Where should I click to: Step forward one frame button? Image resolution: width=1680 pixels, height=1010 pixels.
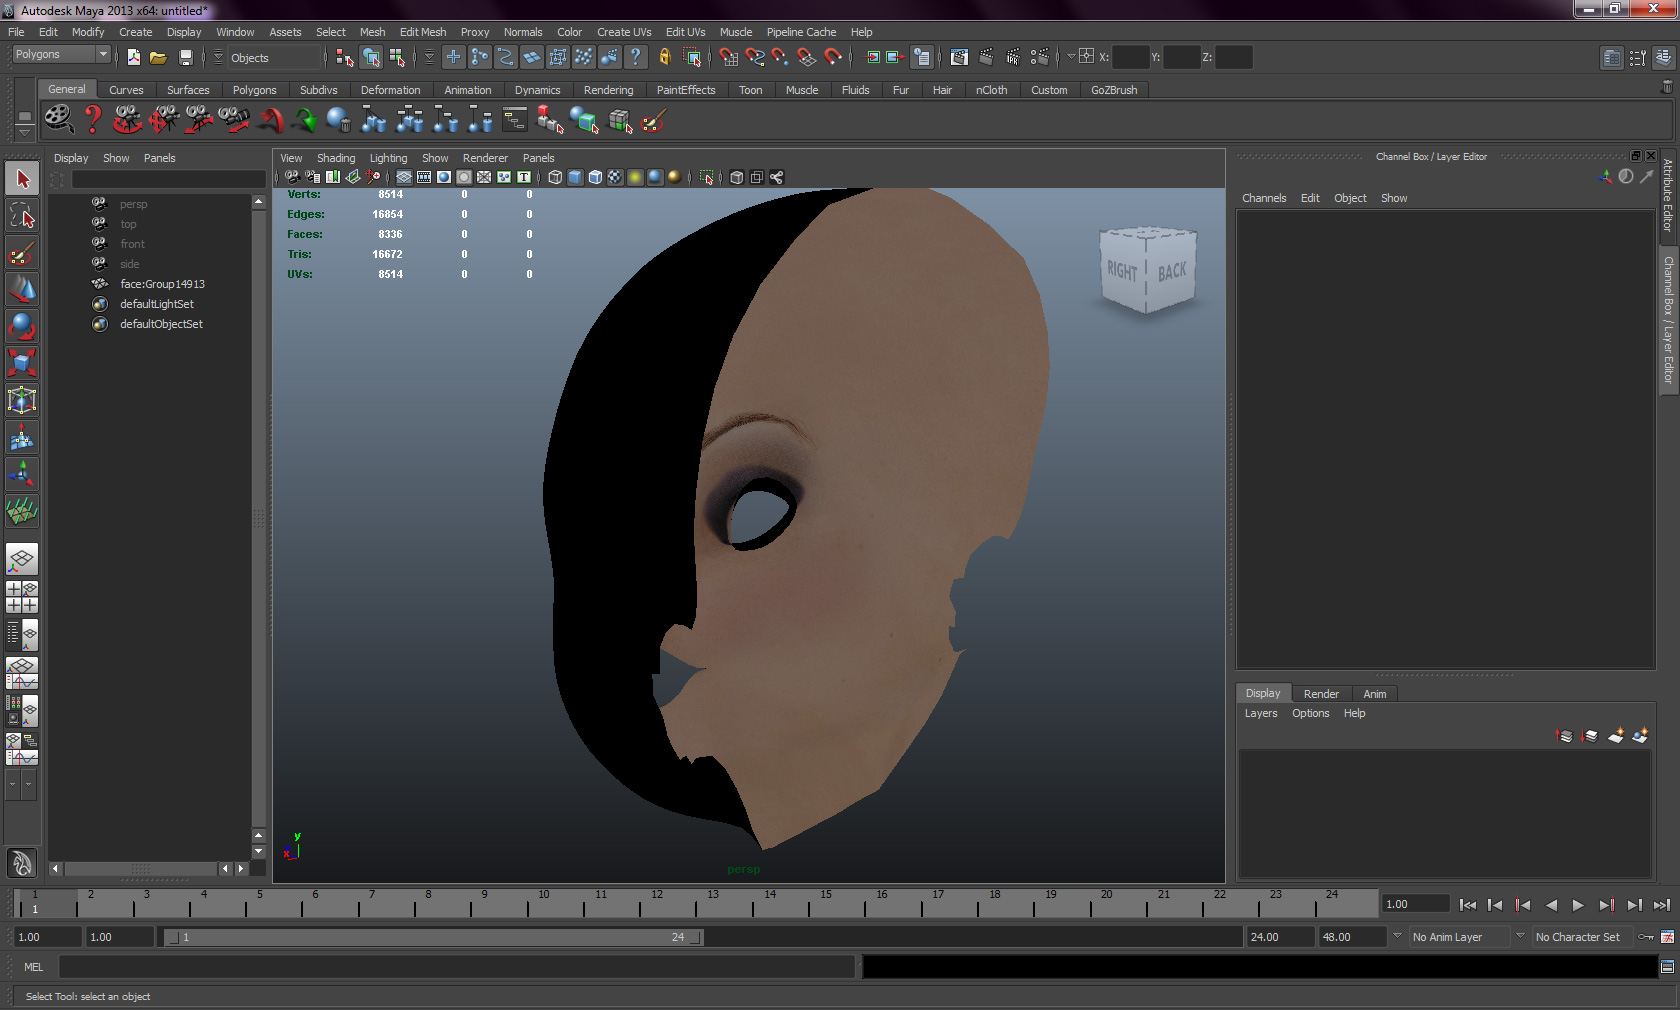click(1634, 905)
